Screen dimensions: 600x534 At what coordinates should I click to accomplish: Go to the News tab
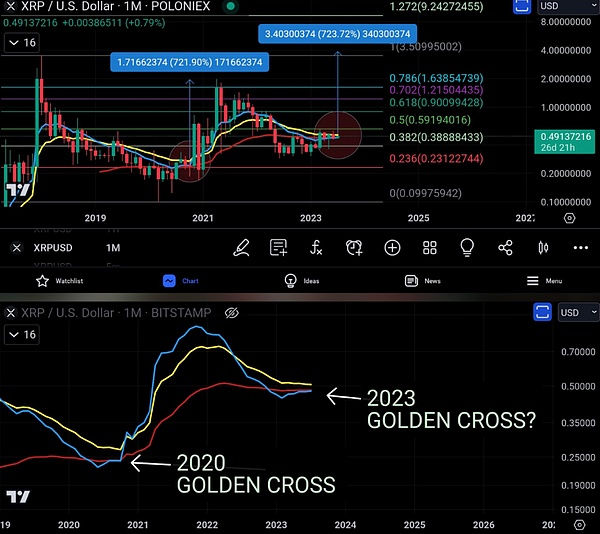tap(422, 281)
